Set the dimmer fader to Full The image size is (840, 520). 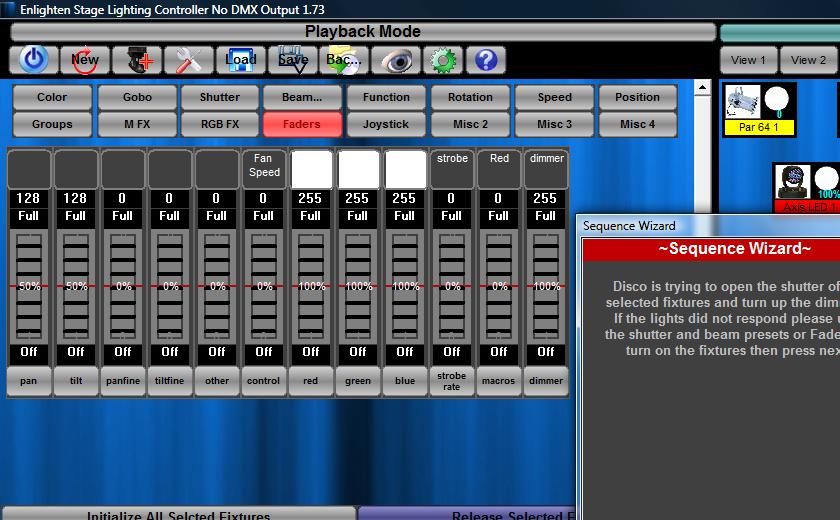(545, 215)
